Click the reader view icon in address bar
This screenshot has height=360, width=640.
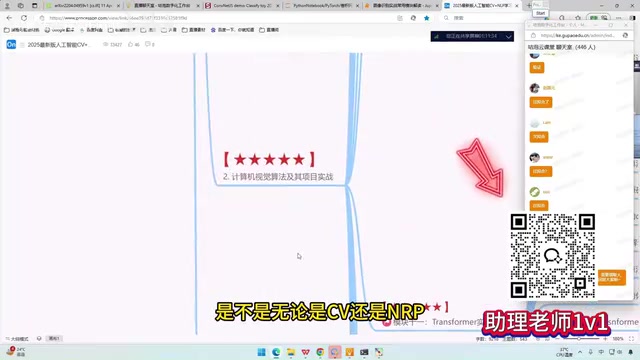coord(400,18)
